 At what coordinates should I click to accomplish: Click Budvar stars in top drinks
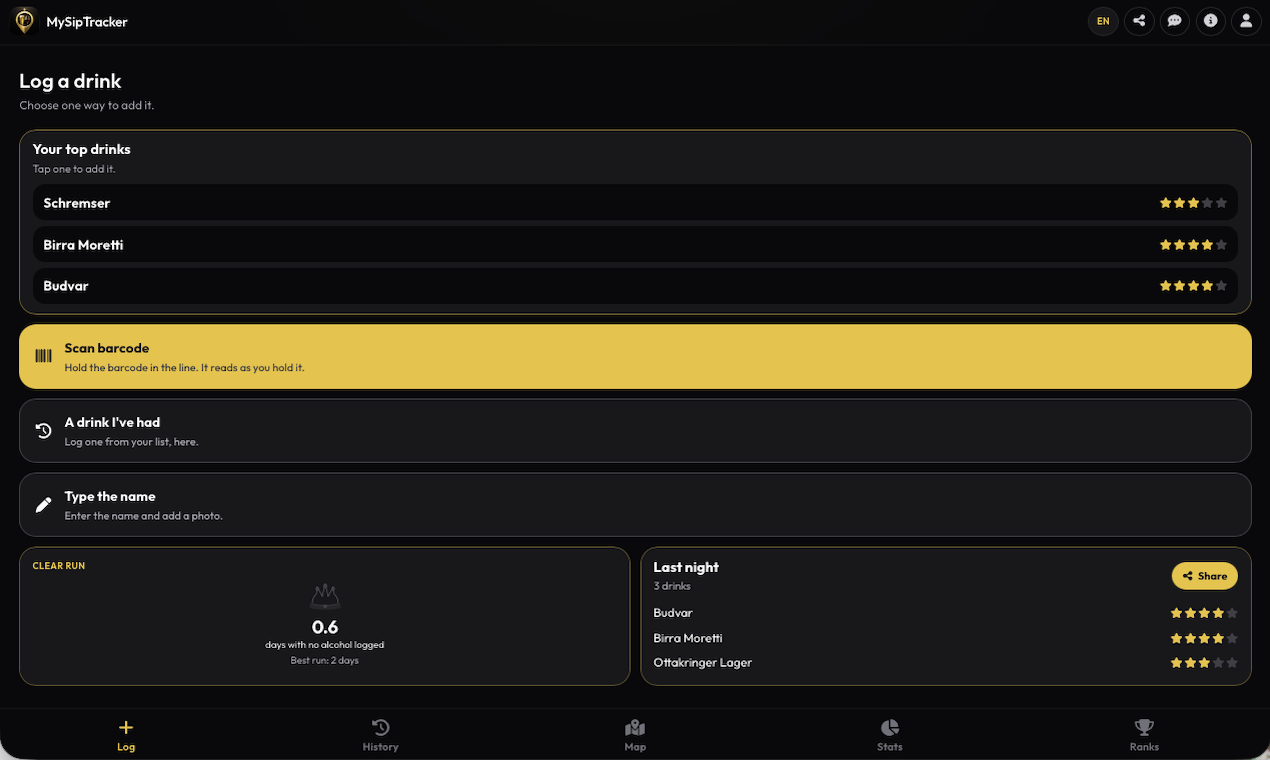pyautogui.click(x=1193, y=286)
